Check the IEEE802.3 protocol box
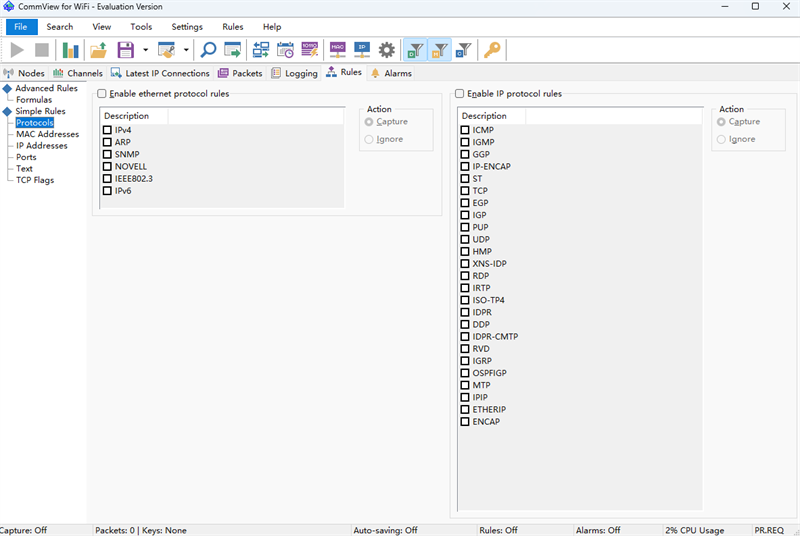The width and height of the screenshot is (800, 536). click(107, 178)
